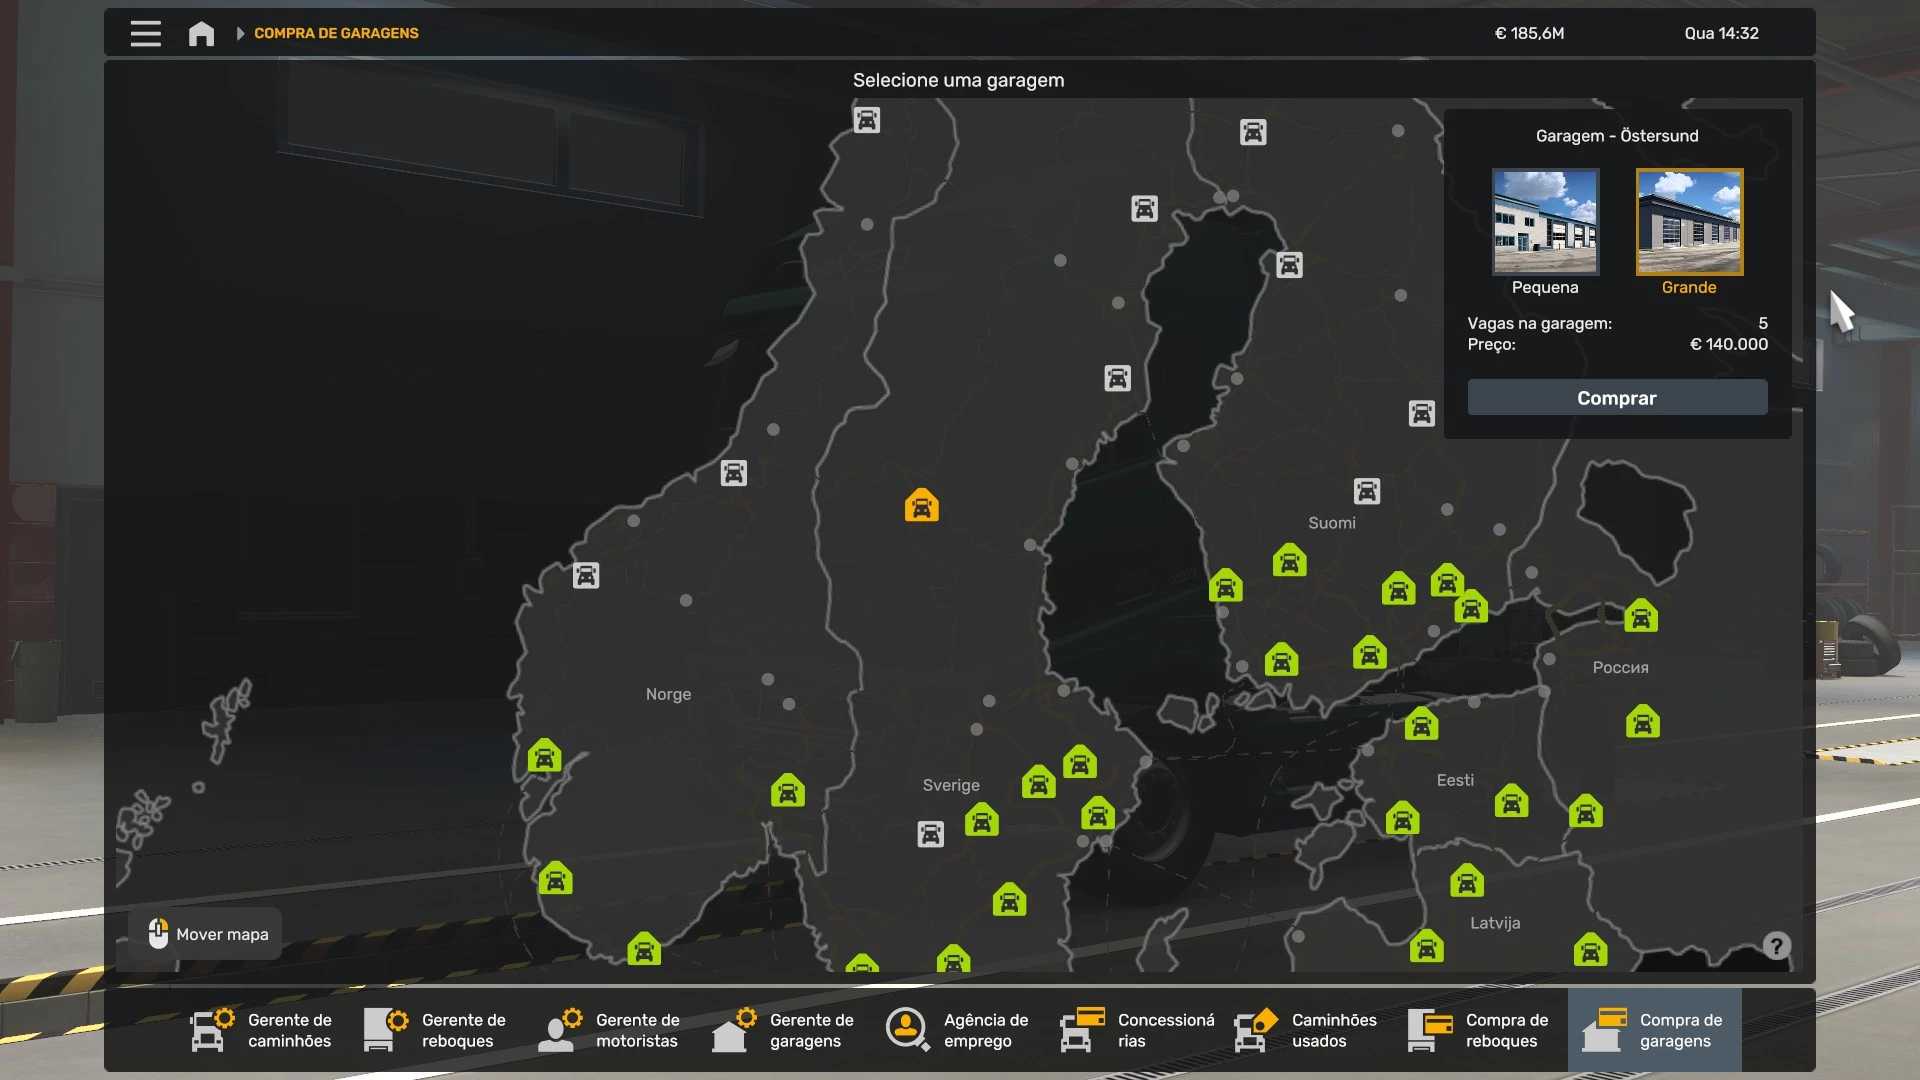The height and width of the screenshot is (1080, 1920).
Task: Open Caminhões usados tab
Action: pyautogui.click(x=1306, y=1030)
